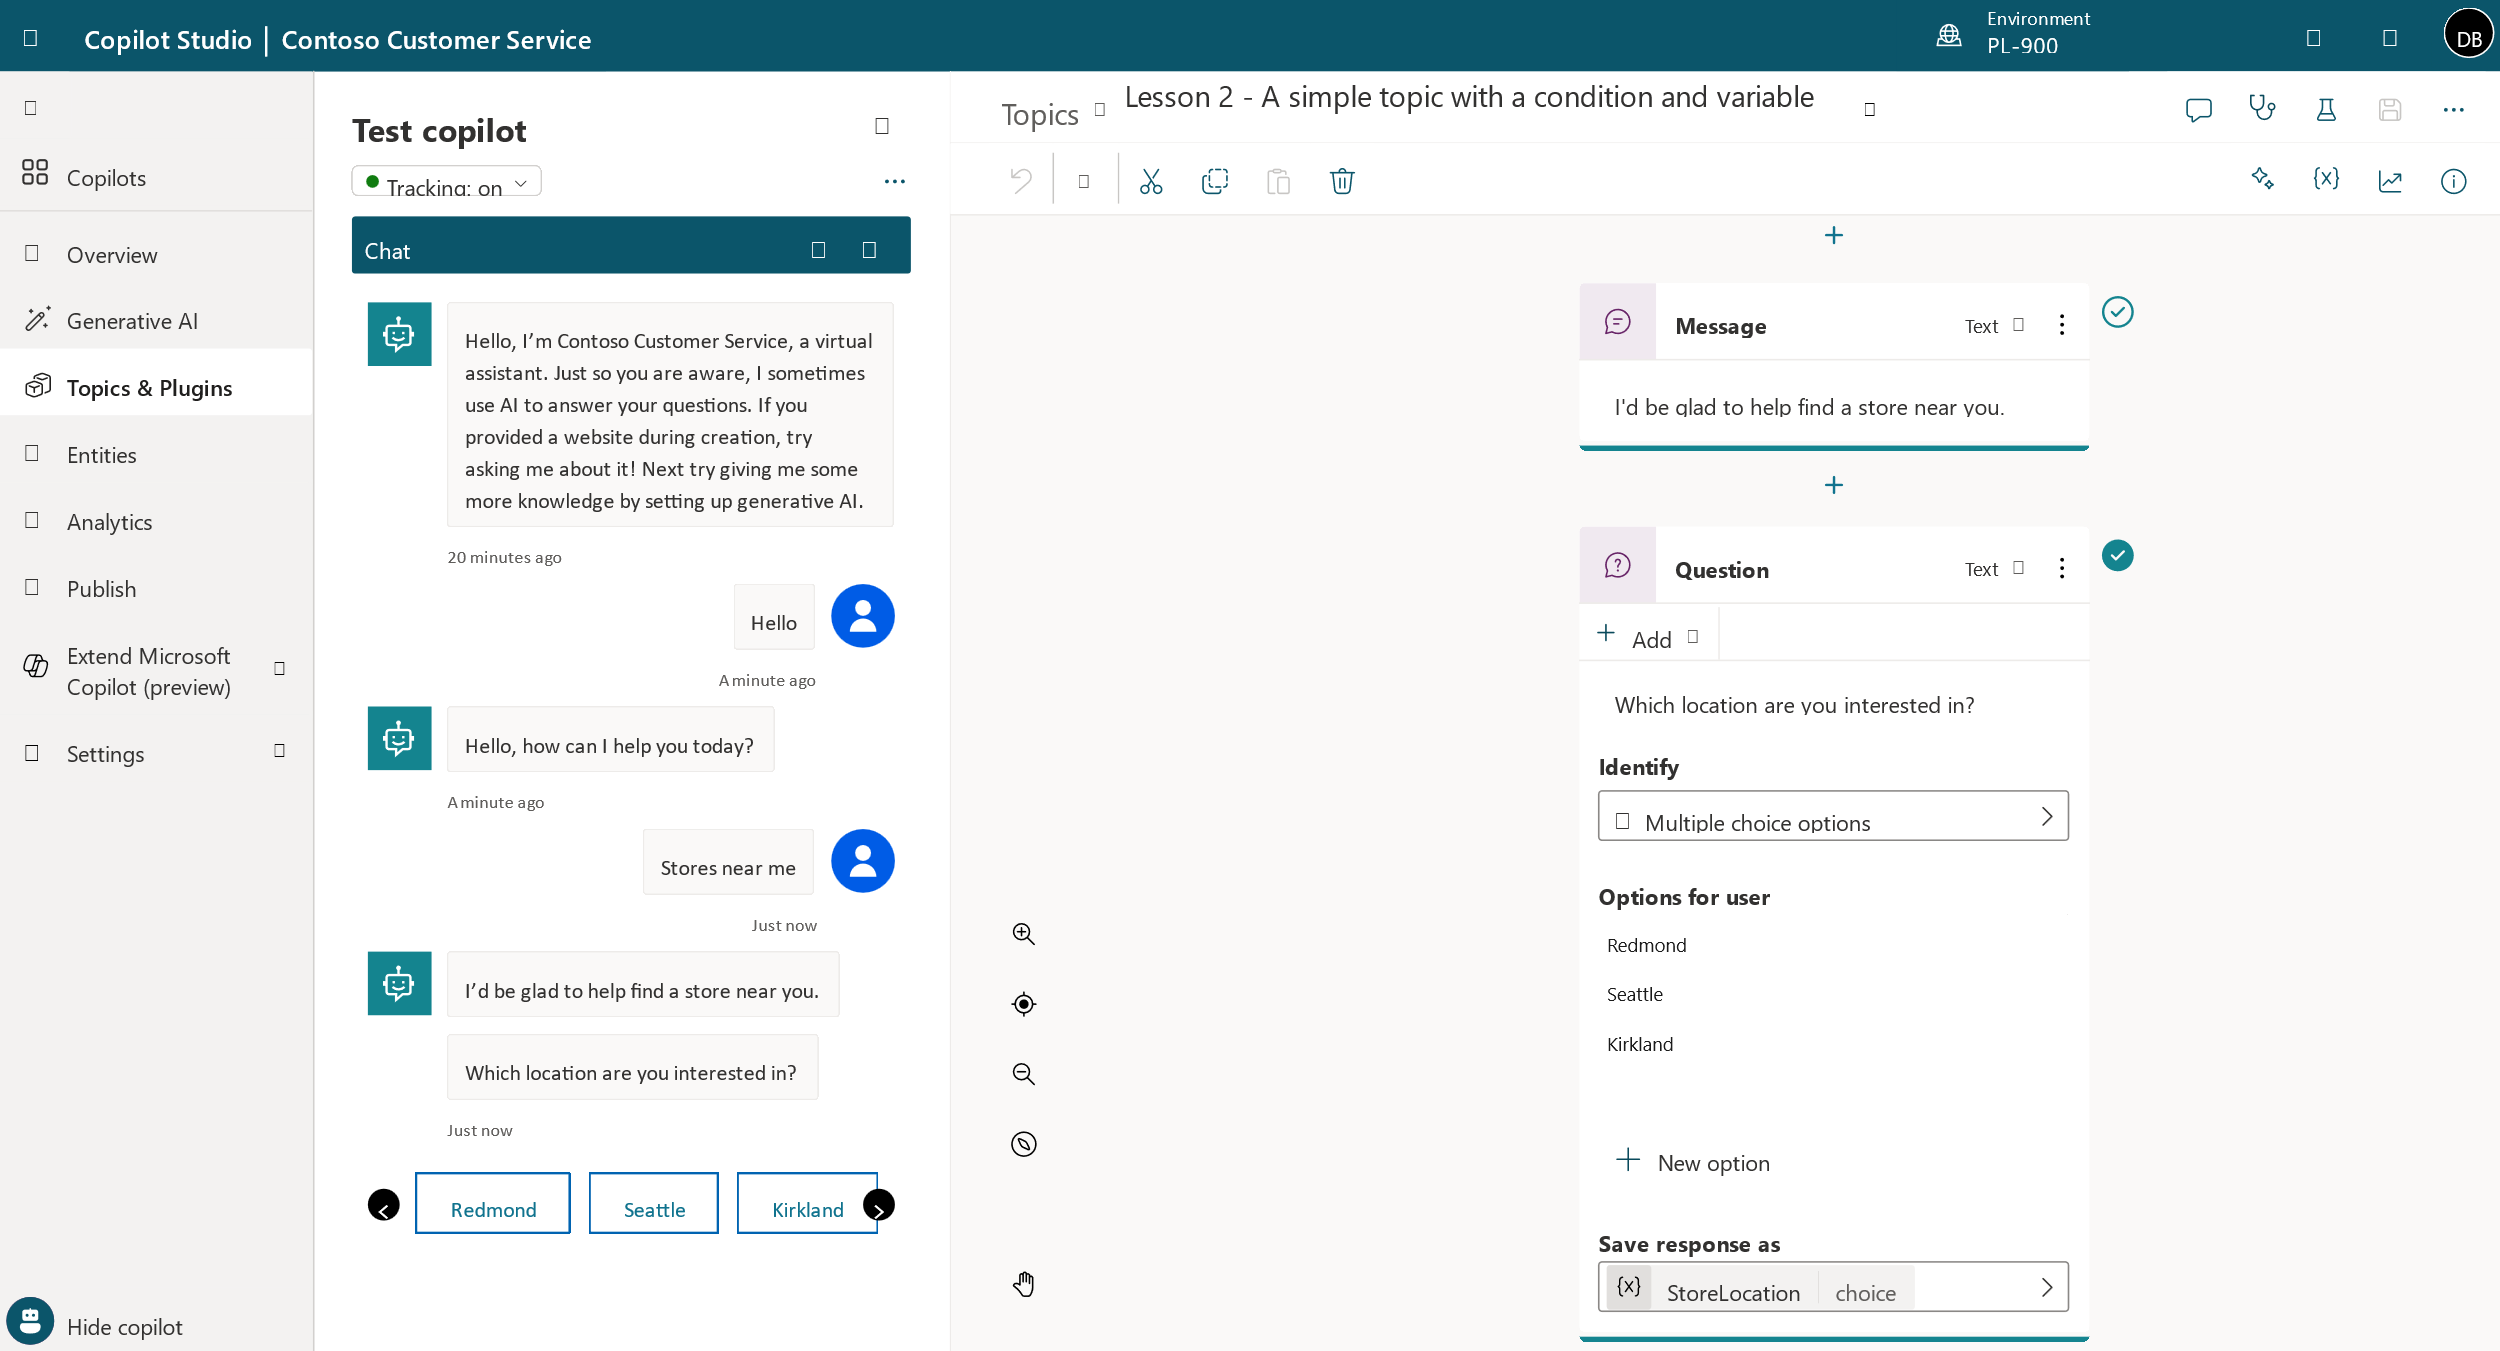Add node between Message and Question
Viewport: 2500px width, 1351px height.
tap(1834, 485)
